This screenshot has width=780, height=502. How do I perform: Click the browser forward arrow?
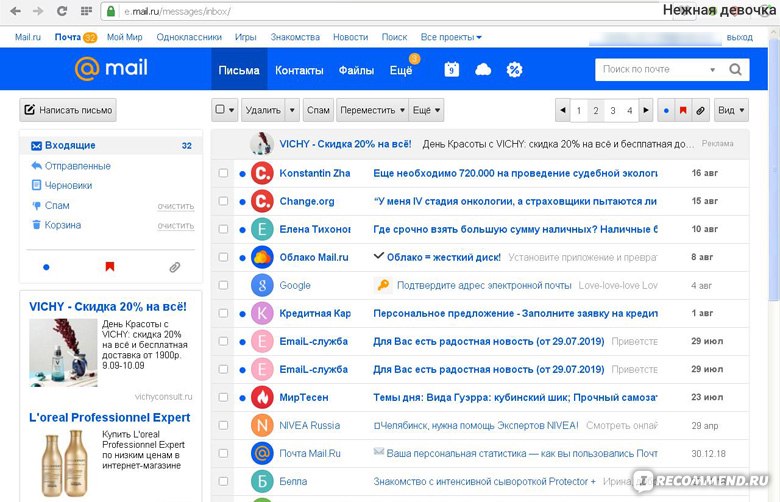38,11
